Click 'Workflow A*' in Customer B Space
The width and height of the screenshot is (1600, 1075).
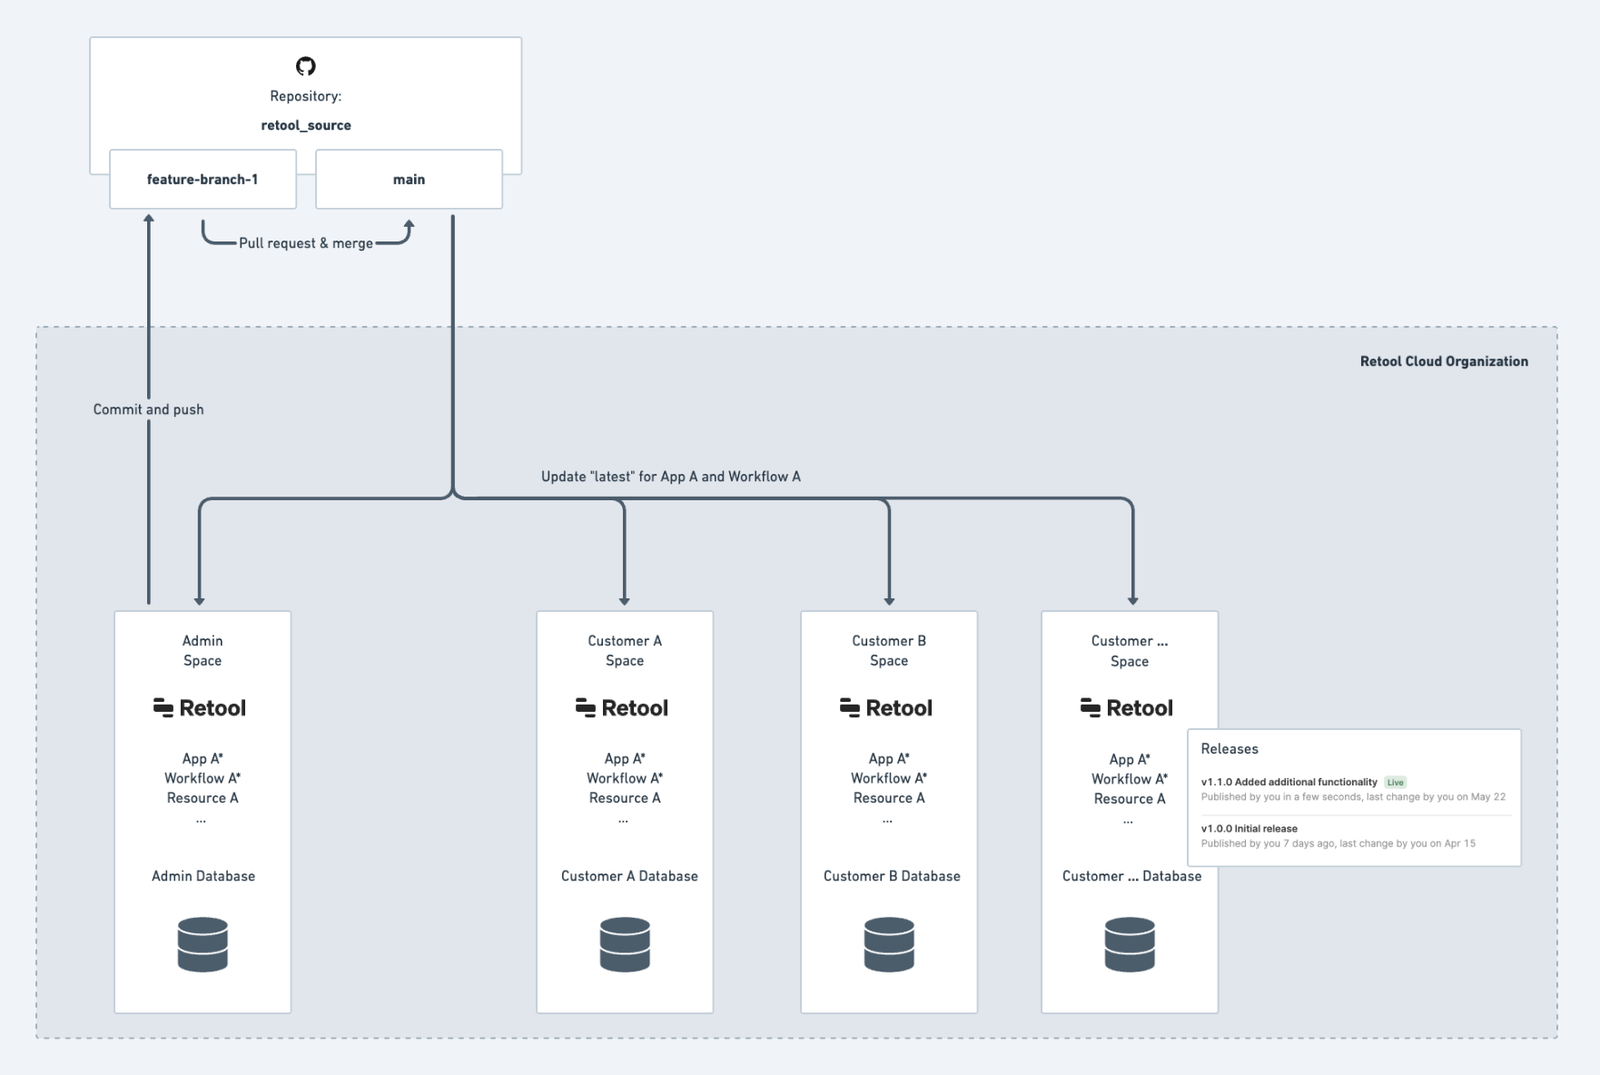tap(889, 778)
